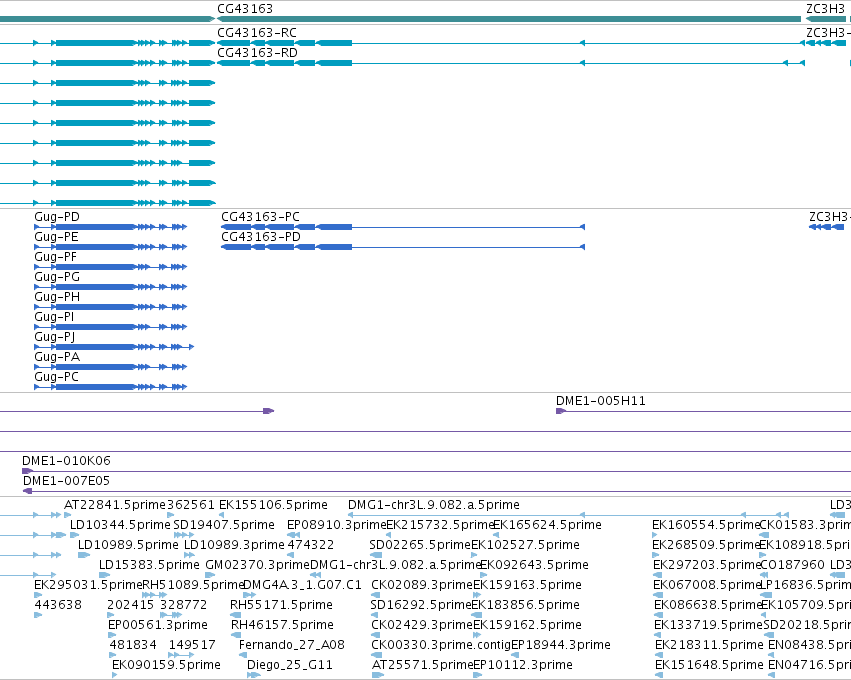Open the CK02429.3prime EST label

[x=422, y=625]
